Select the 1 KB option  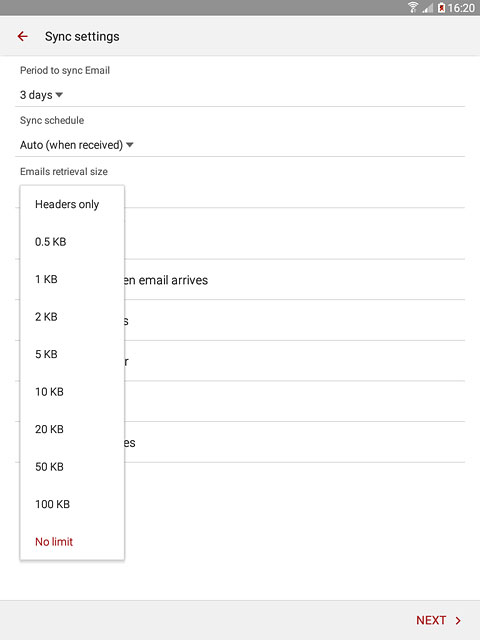click(72, 279)
